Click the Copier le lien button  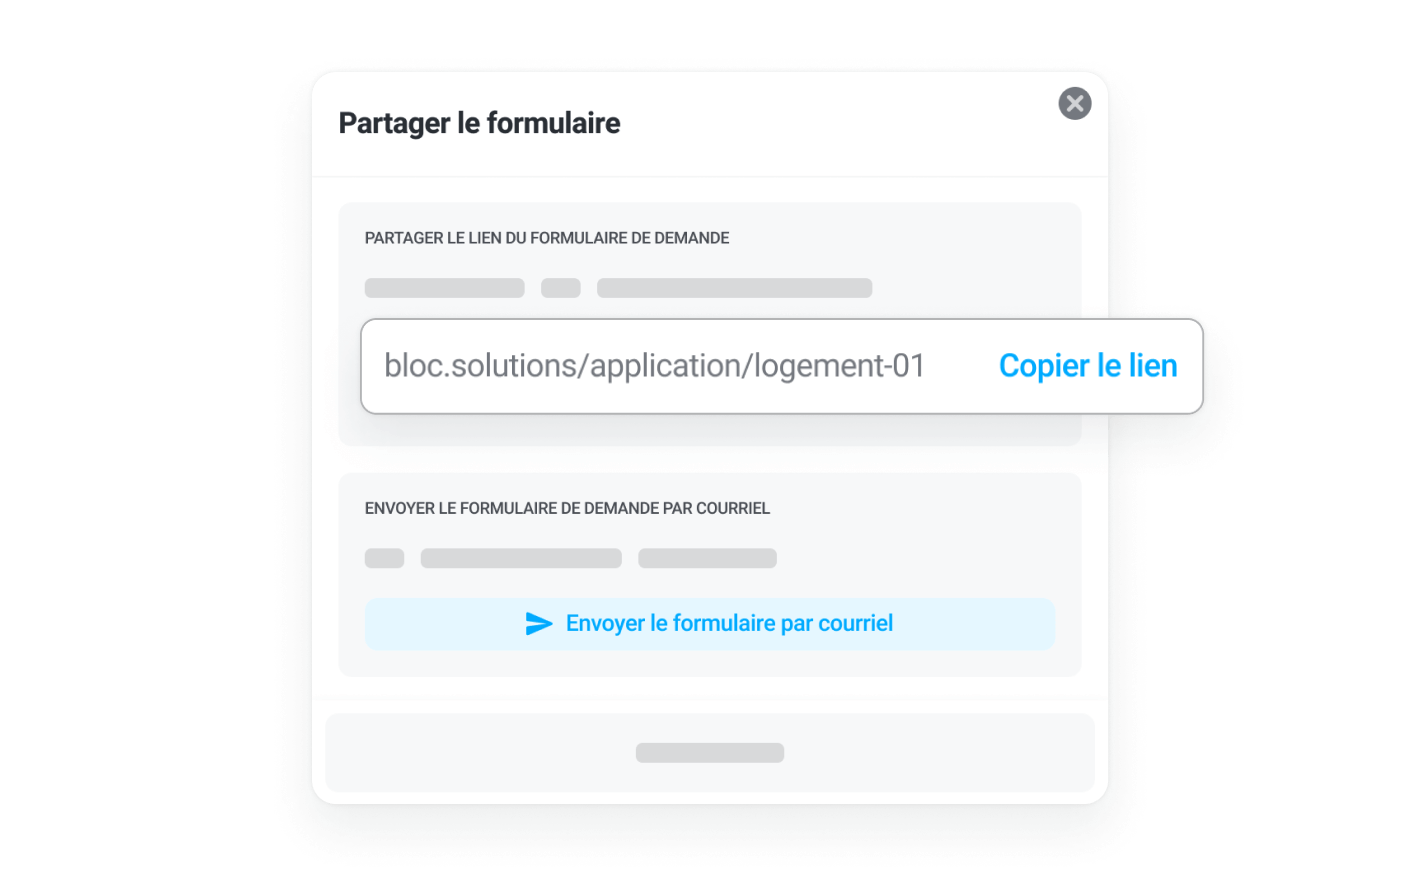[x=1088, y=366]
